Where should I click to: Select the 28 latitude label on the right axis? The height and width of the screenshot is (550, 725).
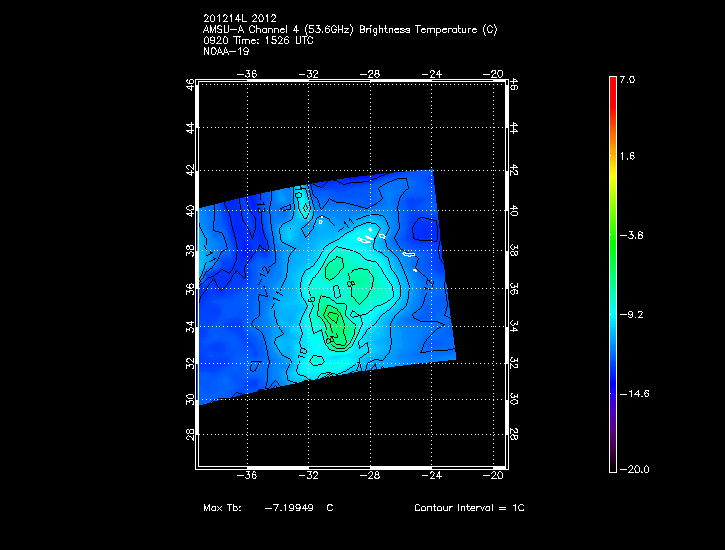coord(515,436)
